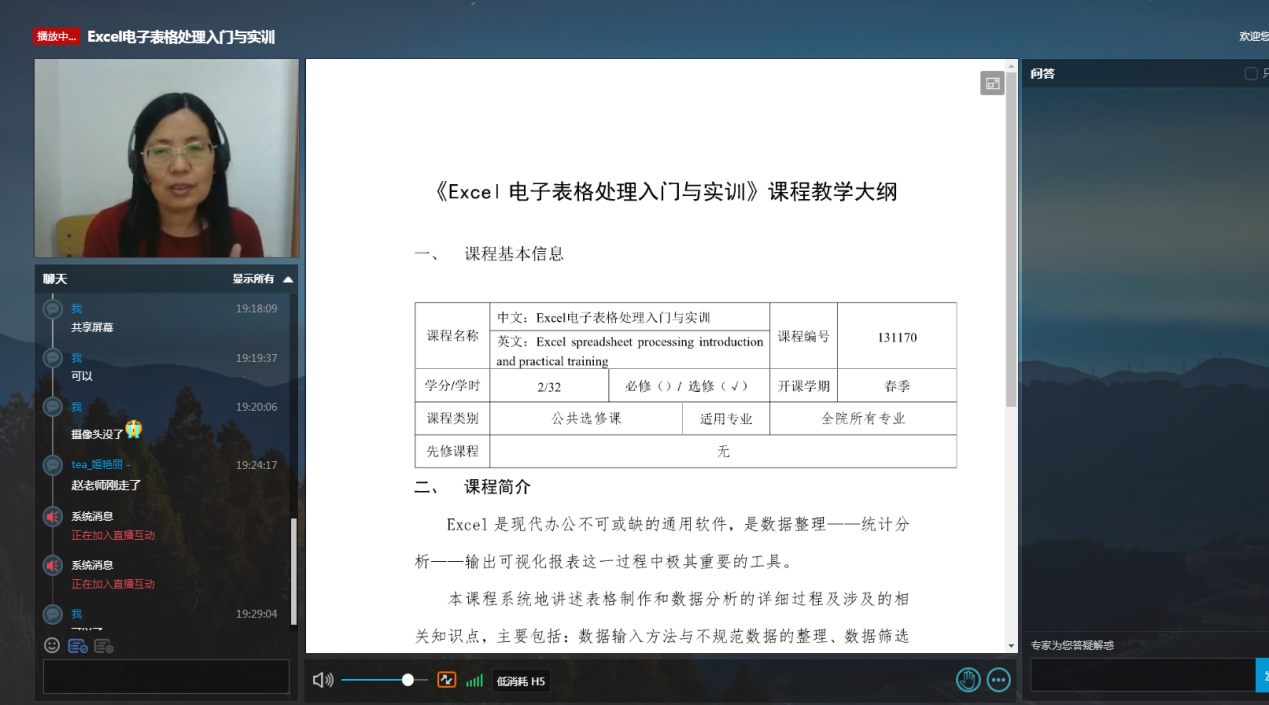Click the chat message input box

click(166, 676)
